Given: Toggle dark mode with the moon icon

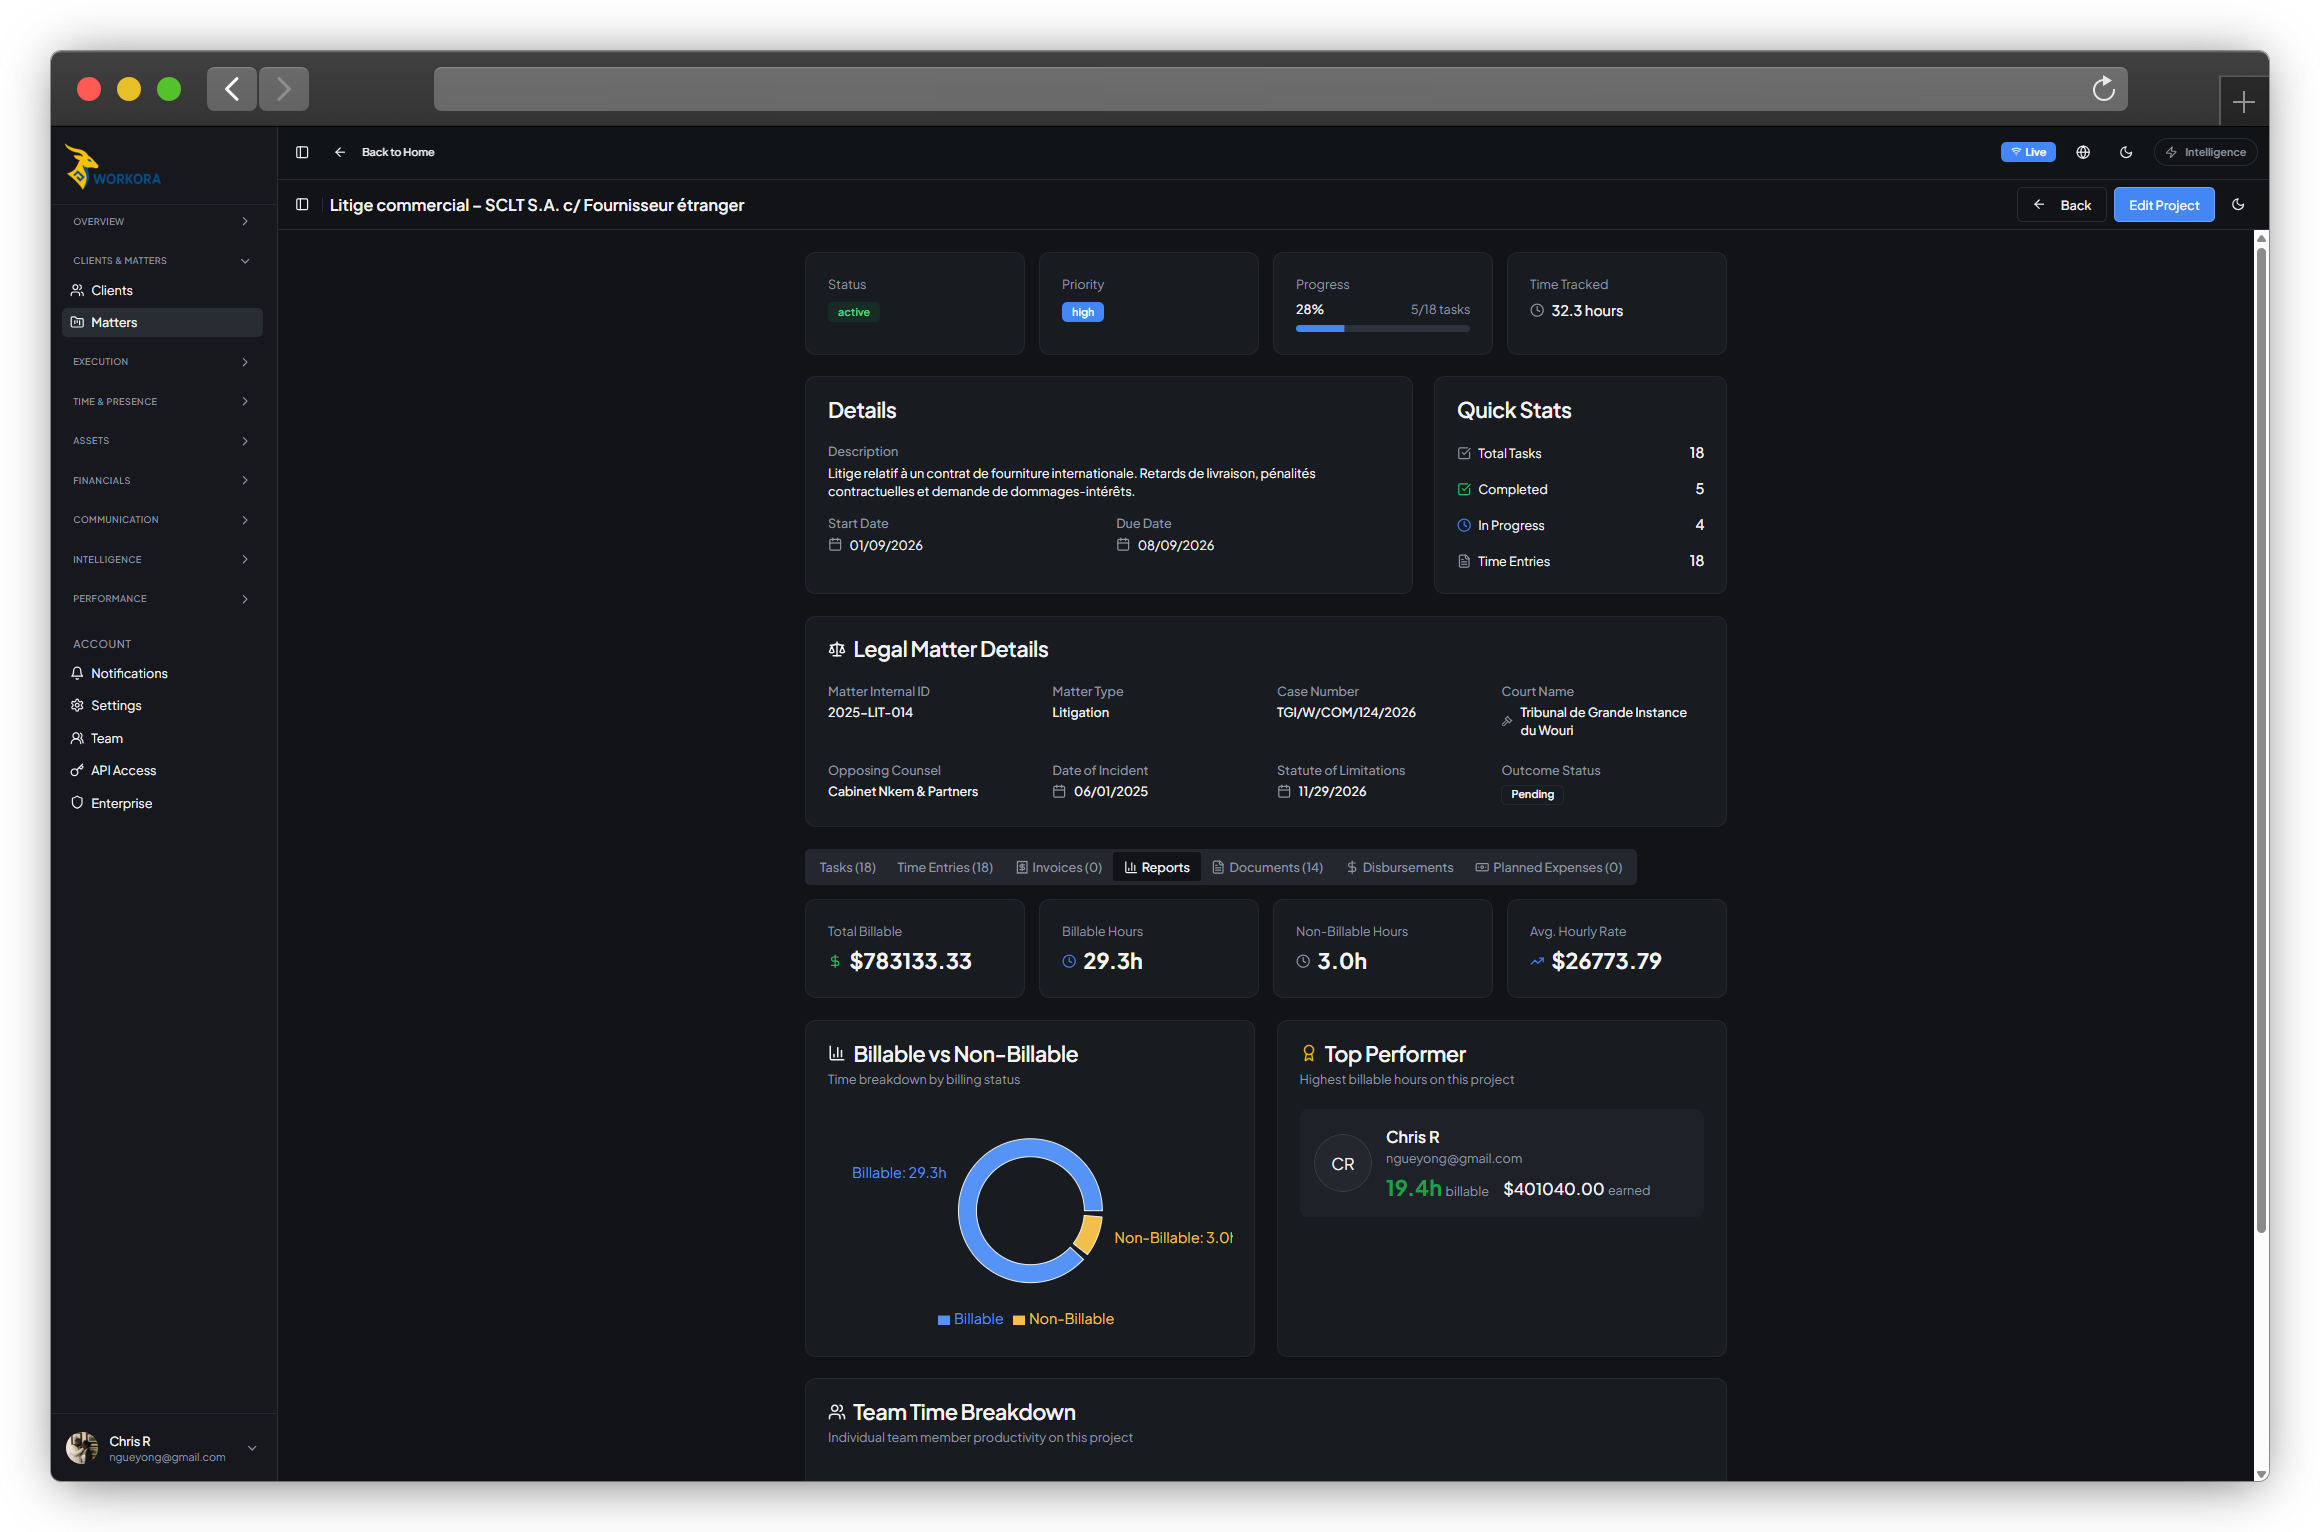Looking at the screenshot, I should [2126, 152].
